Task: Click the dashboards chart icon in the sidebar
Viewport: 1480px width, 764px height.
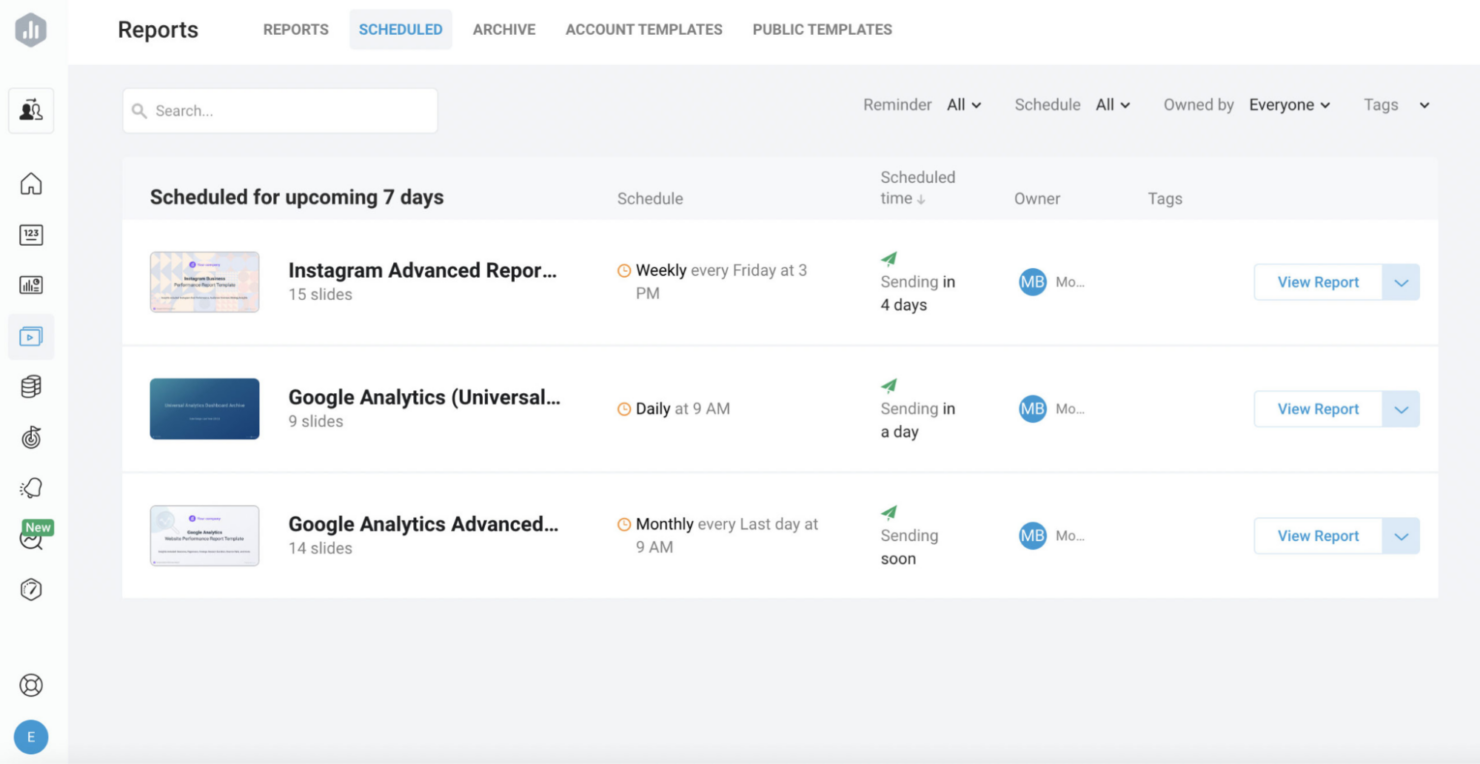Action: coord(30,285)
